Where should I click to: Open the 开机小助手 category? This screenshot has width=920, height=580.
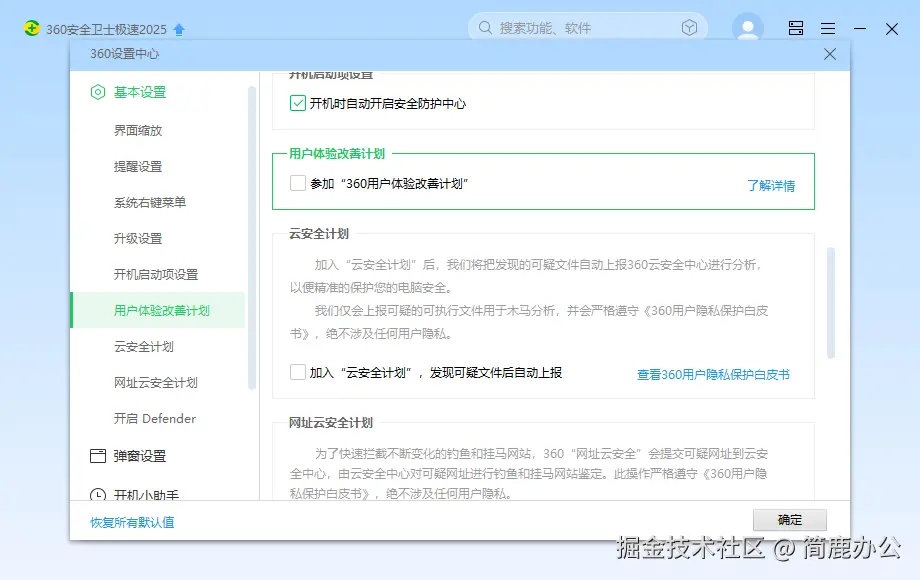146,494
